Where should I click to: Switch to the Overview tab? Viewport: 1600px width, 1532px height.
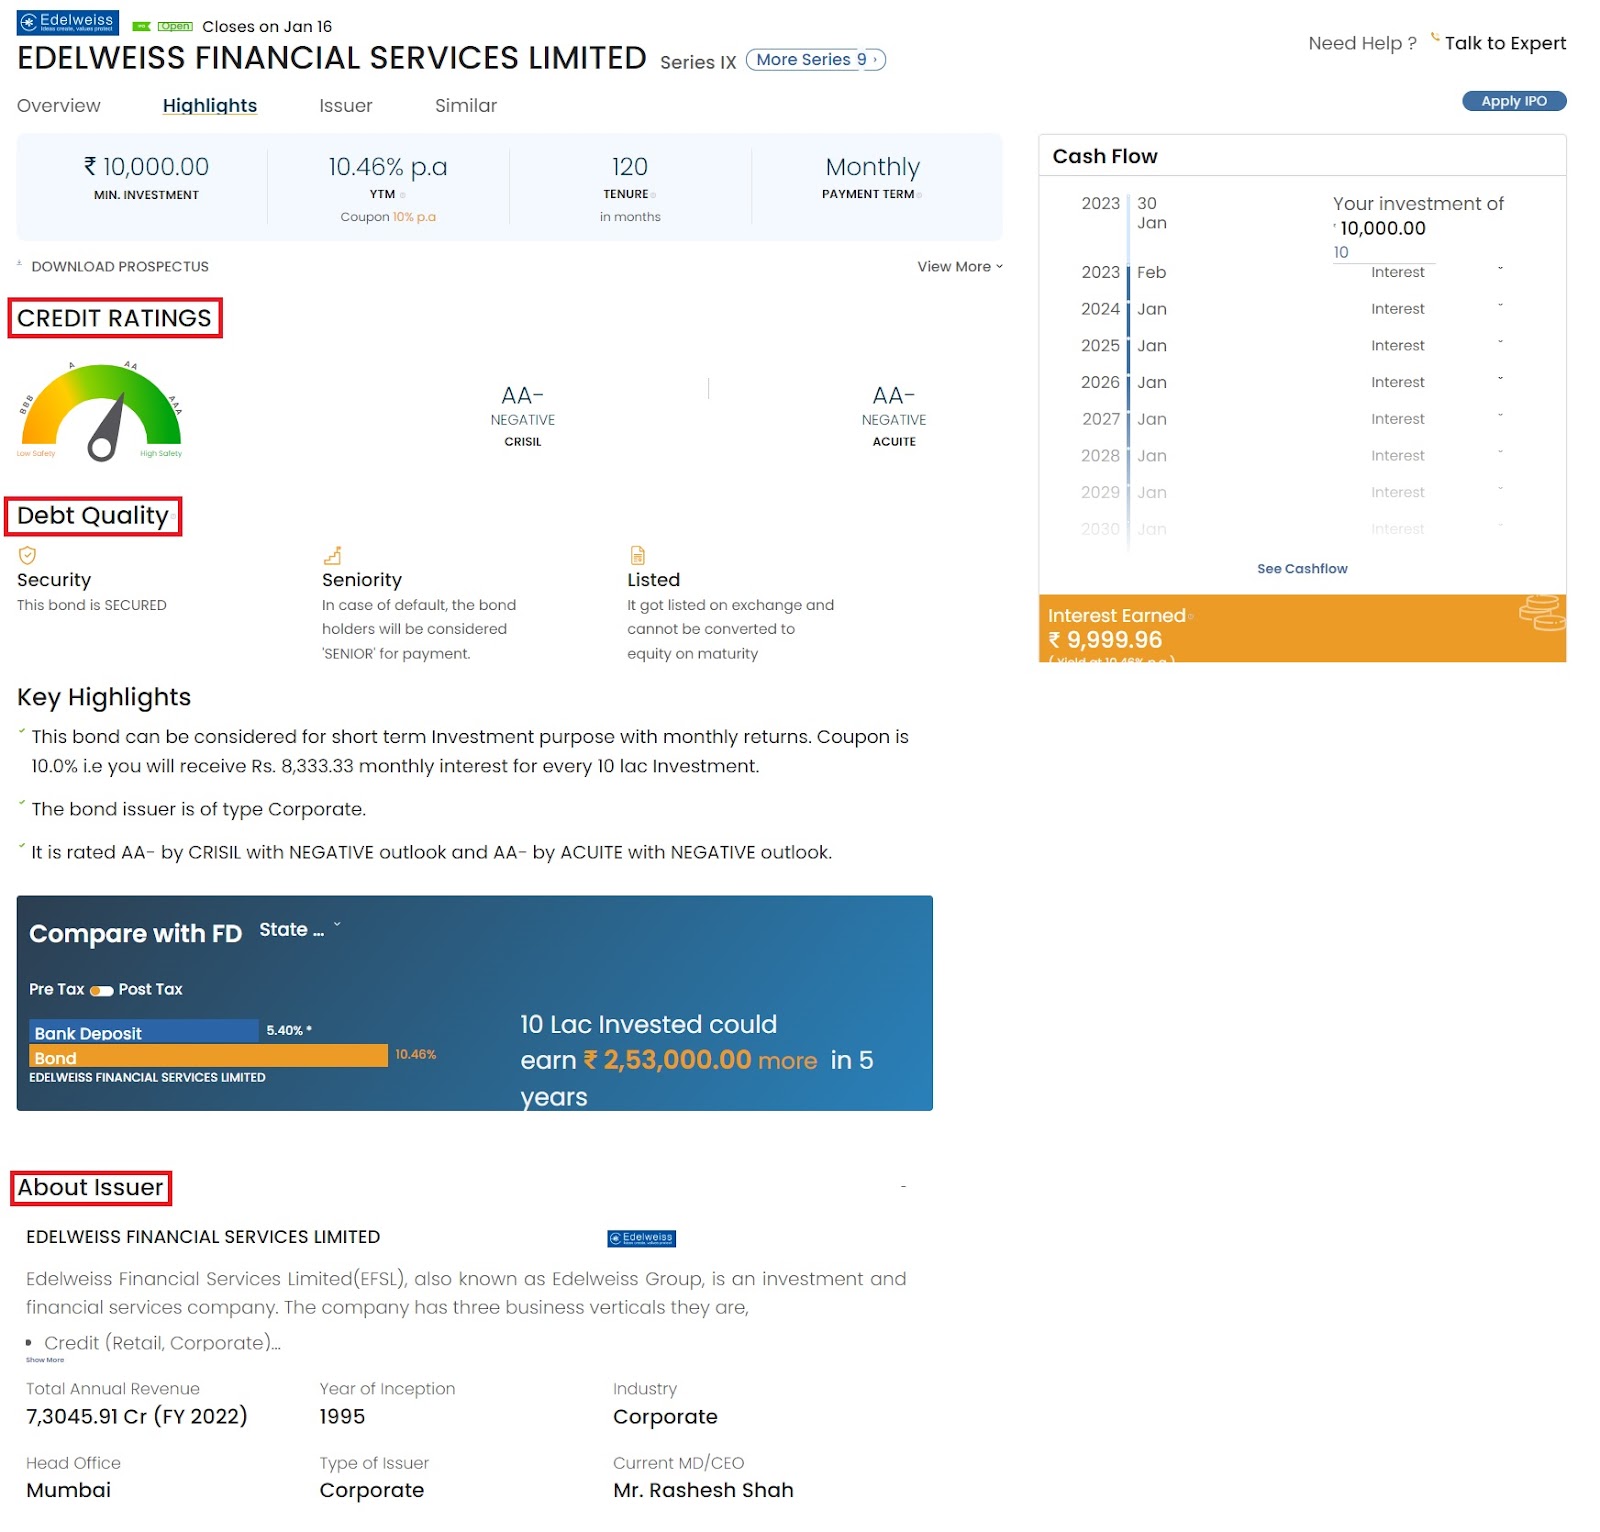[59, 105]
